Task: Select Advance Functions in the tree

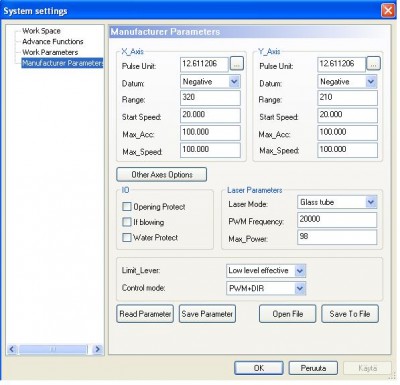Action: 53,41
